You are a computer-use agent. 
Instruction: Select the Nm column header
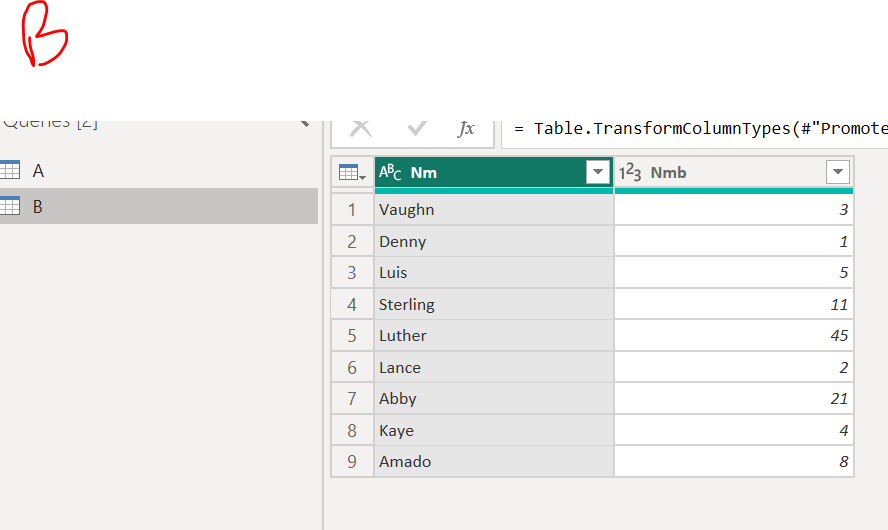click(494, 172)
